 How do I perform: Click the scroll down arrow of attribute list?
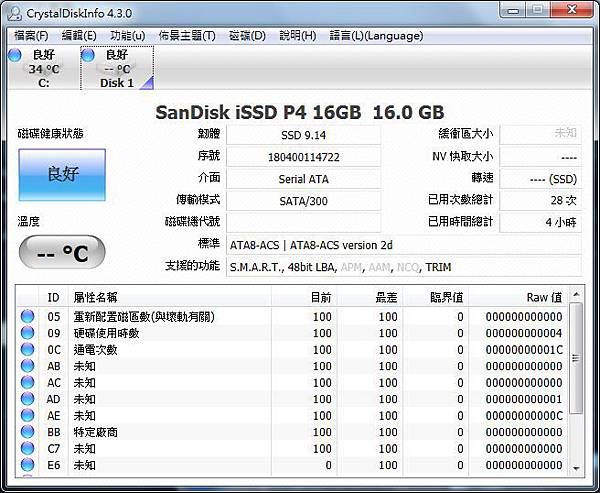(x=576, y=468)
